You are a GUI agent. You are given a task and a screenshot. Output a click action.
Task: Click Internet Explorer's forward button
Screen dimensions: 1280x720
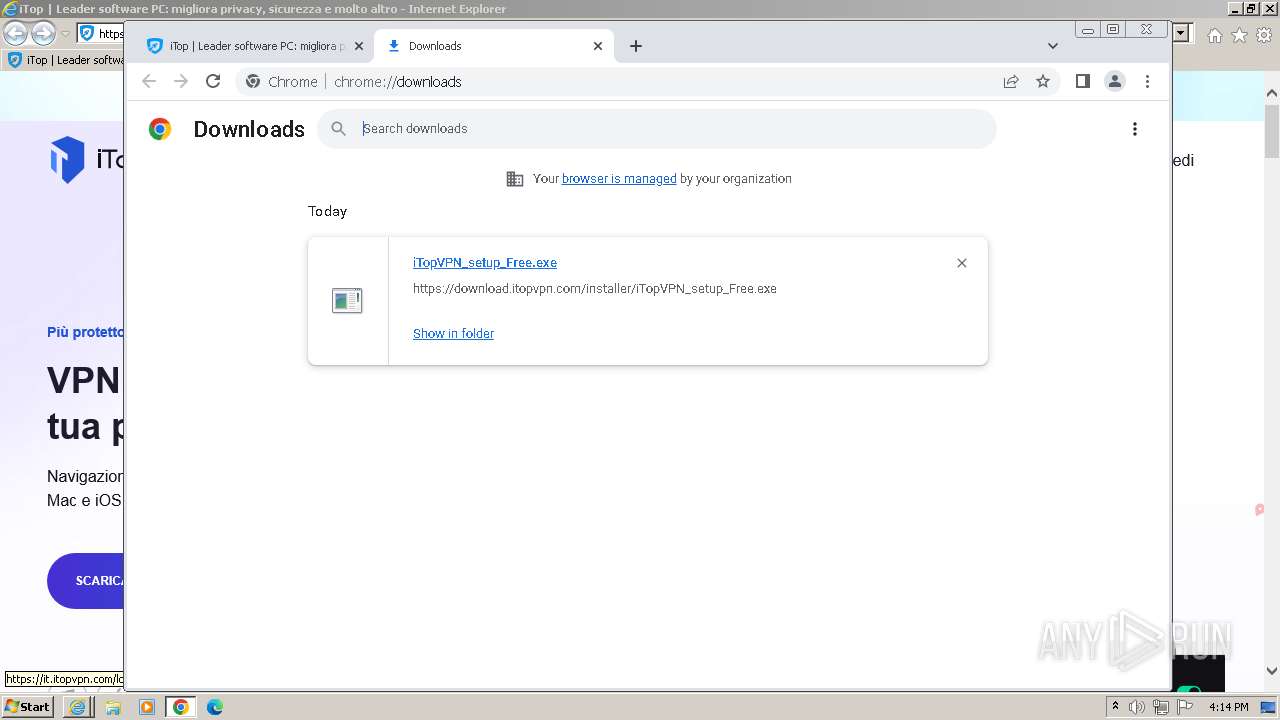coord(43,33)
